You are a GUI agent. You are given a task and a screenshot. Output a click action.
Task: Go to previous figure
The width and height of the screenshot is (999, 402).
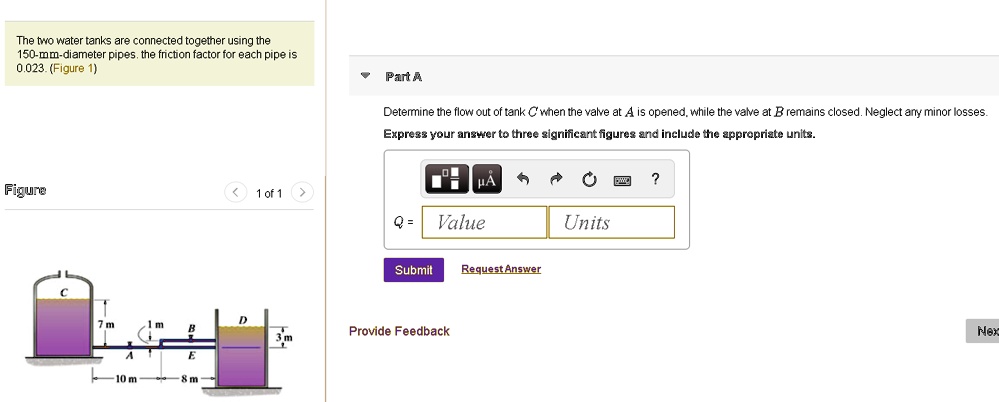[x=235, y=193]
